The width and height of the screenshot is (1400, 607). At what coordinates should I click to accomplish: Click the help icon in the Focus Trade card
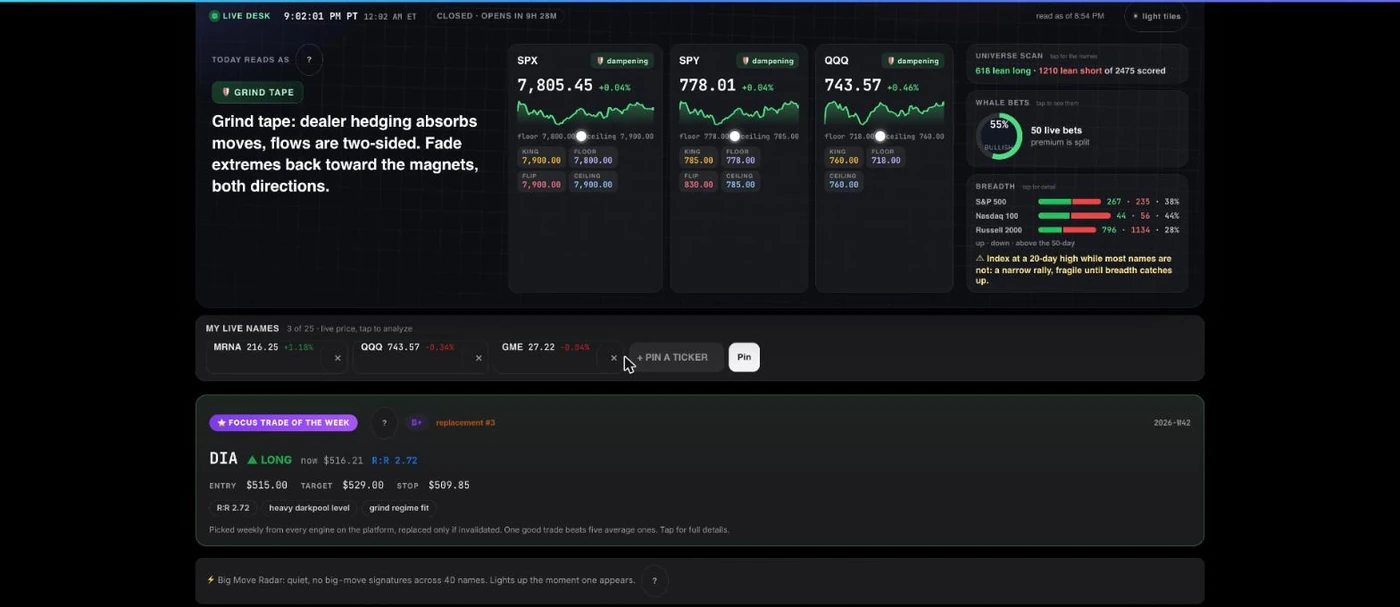click(x=384, y=423)
